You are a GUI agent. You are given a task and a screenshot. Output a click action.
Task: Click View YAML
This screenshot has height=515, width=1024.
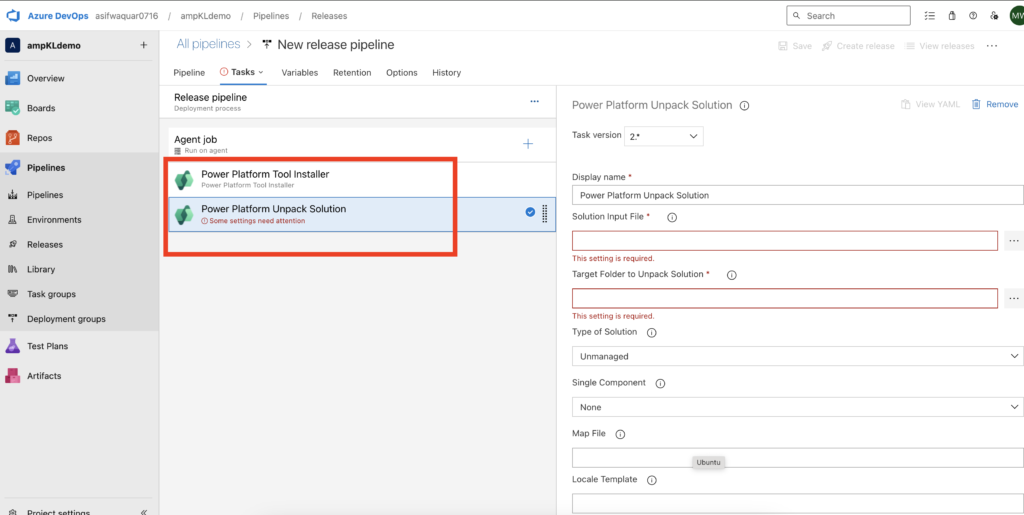pos(931,104)
